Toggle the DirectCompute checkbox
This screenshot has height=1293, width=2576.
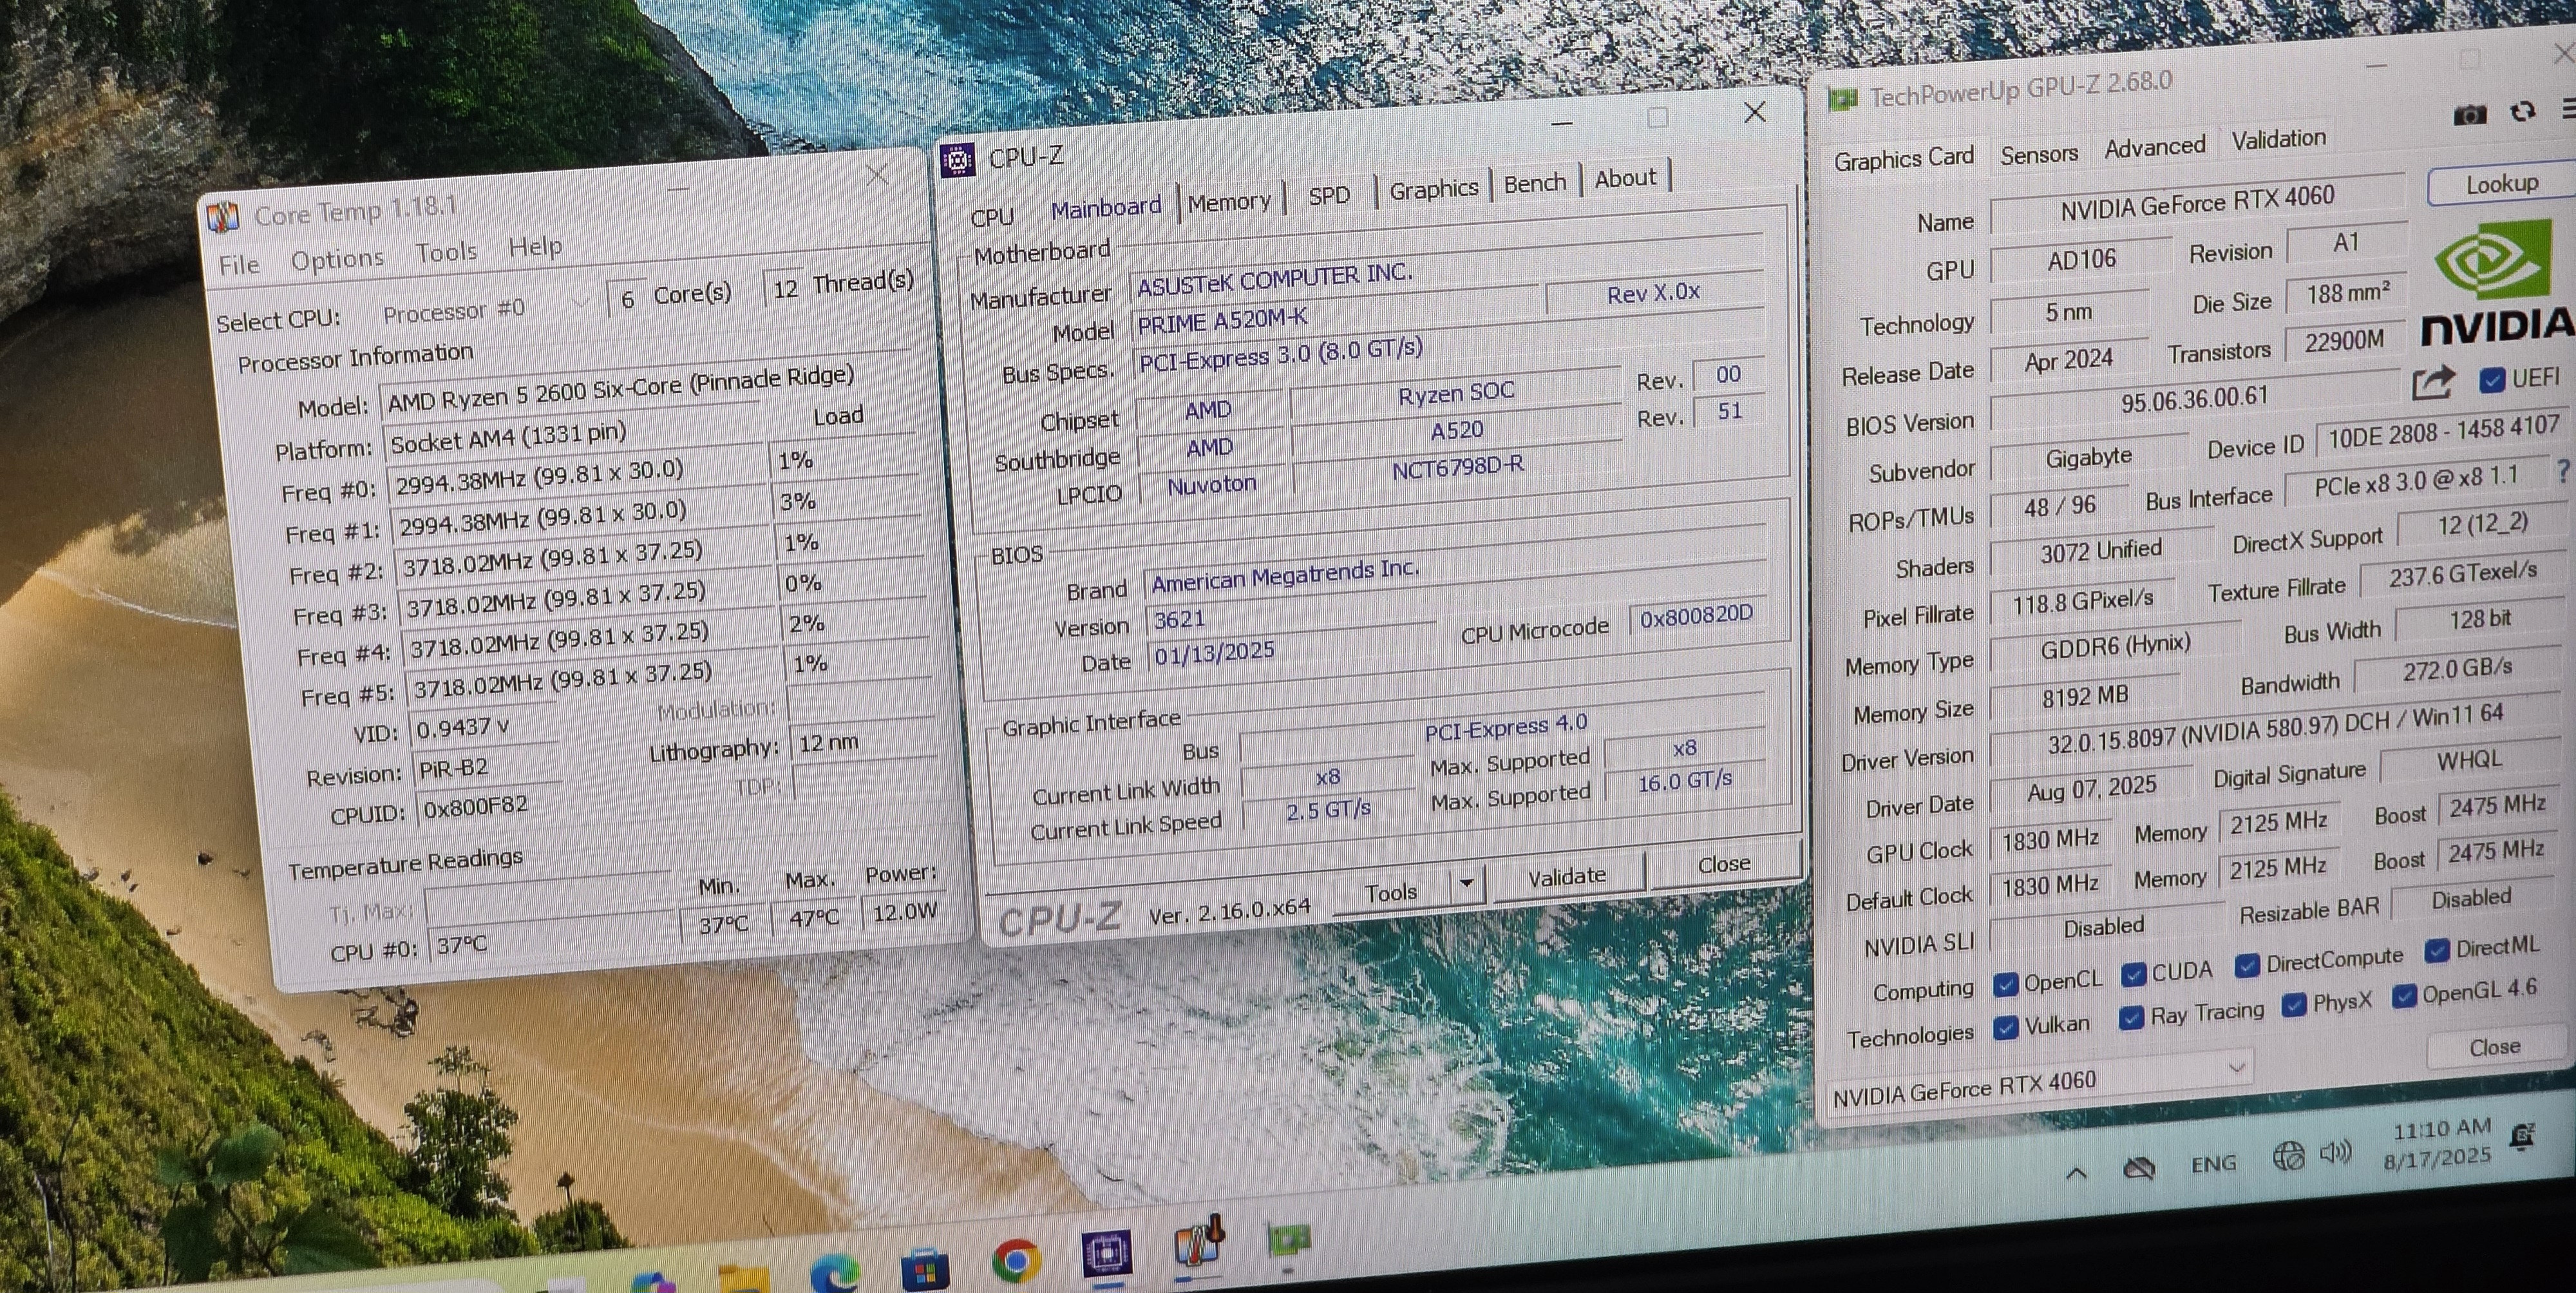pyautogui.click(x=2247, y=965)
